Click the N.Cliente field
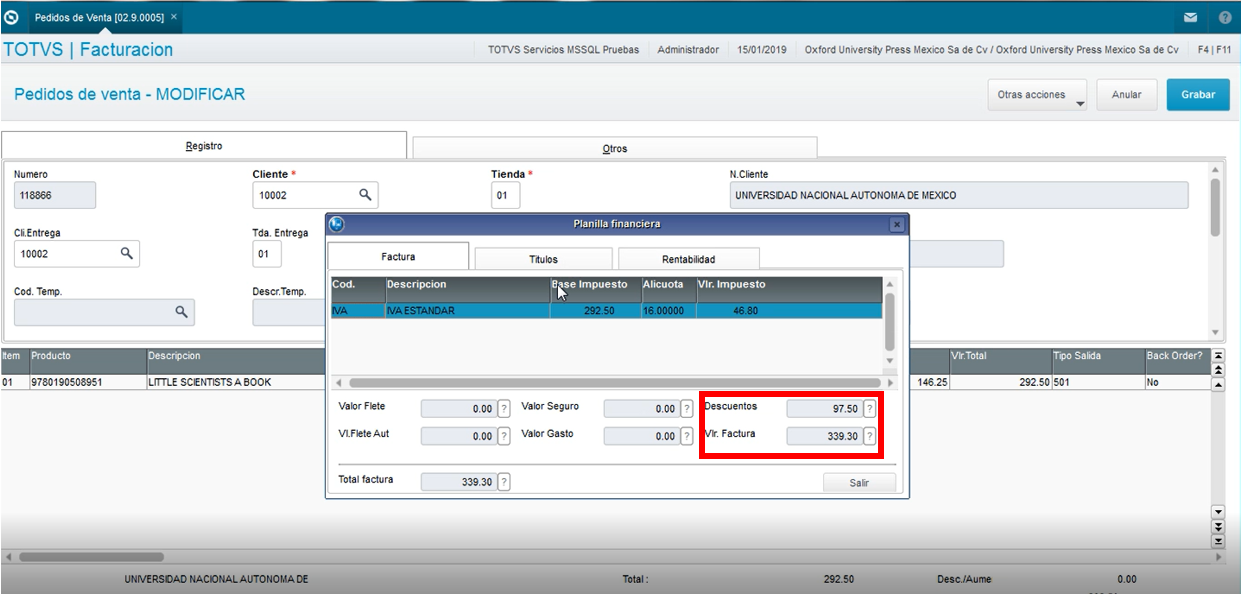Screen dimensions: 1242x596 (959, 195)
